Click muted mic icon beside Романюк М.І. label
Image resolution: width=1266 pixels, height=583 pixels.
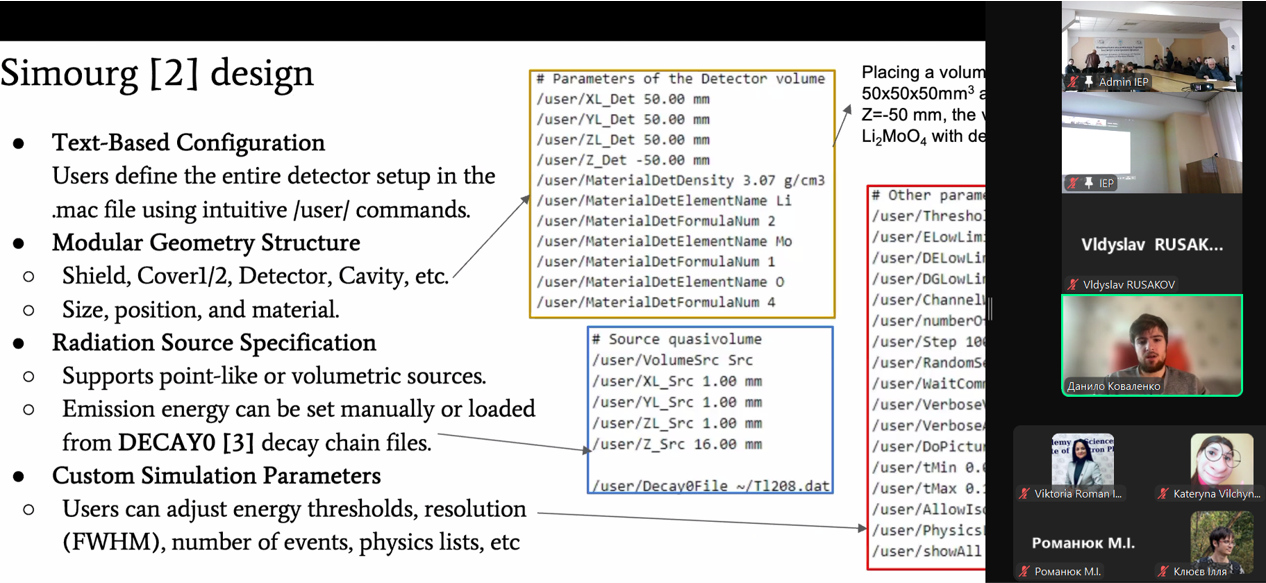(1025, 571)
